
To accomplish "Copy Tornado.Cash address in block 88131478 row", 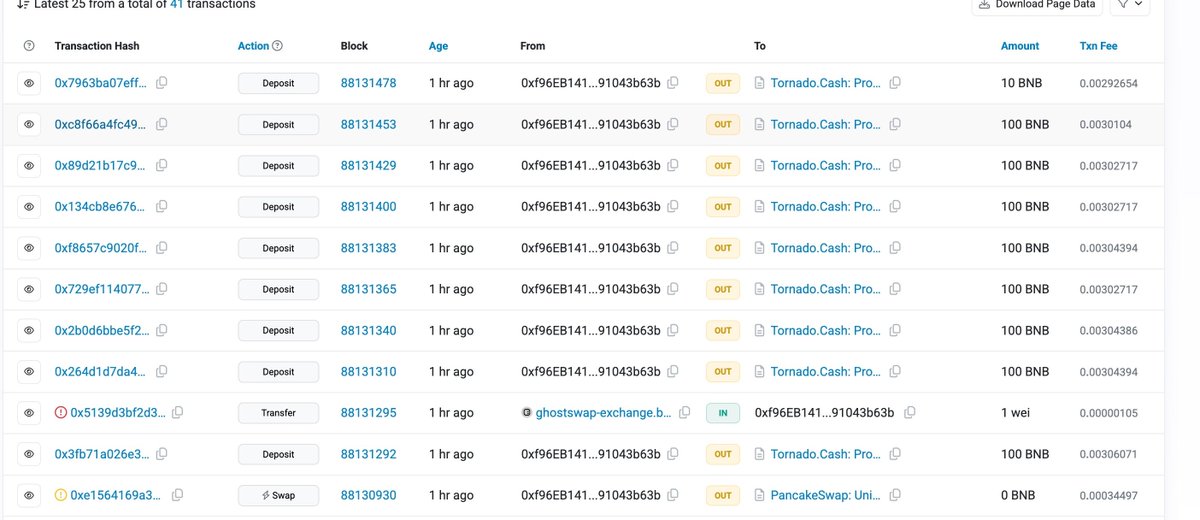I will tap(895, 83).
